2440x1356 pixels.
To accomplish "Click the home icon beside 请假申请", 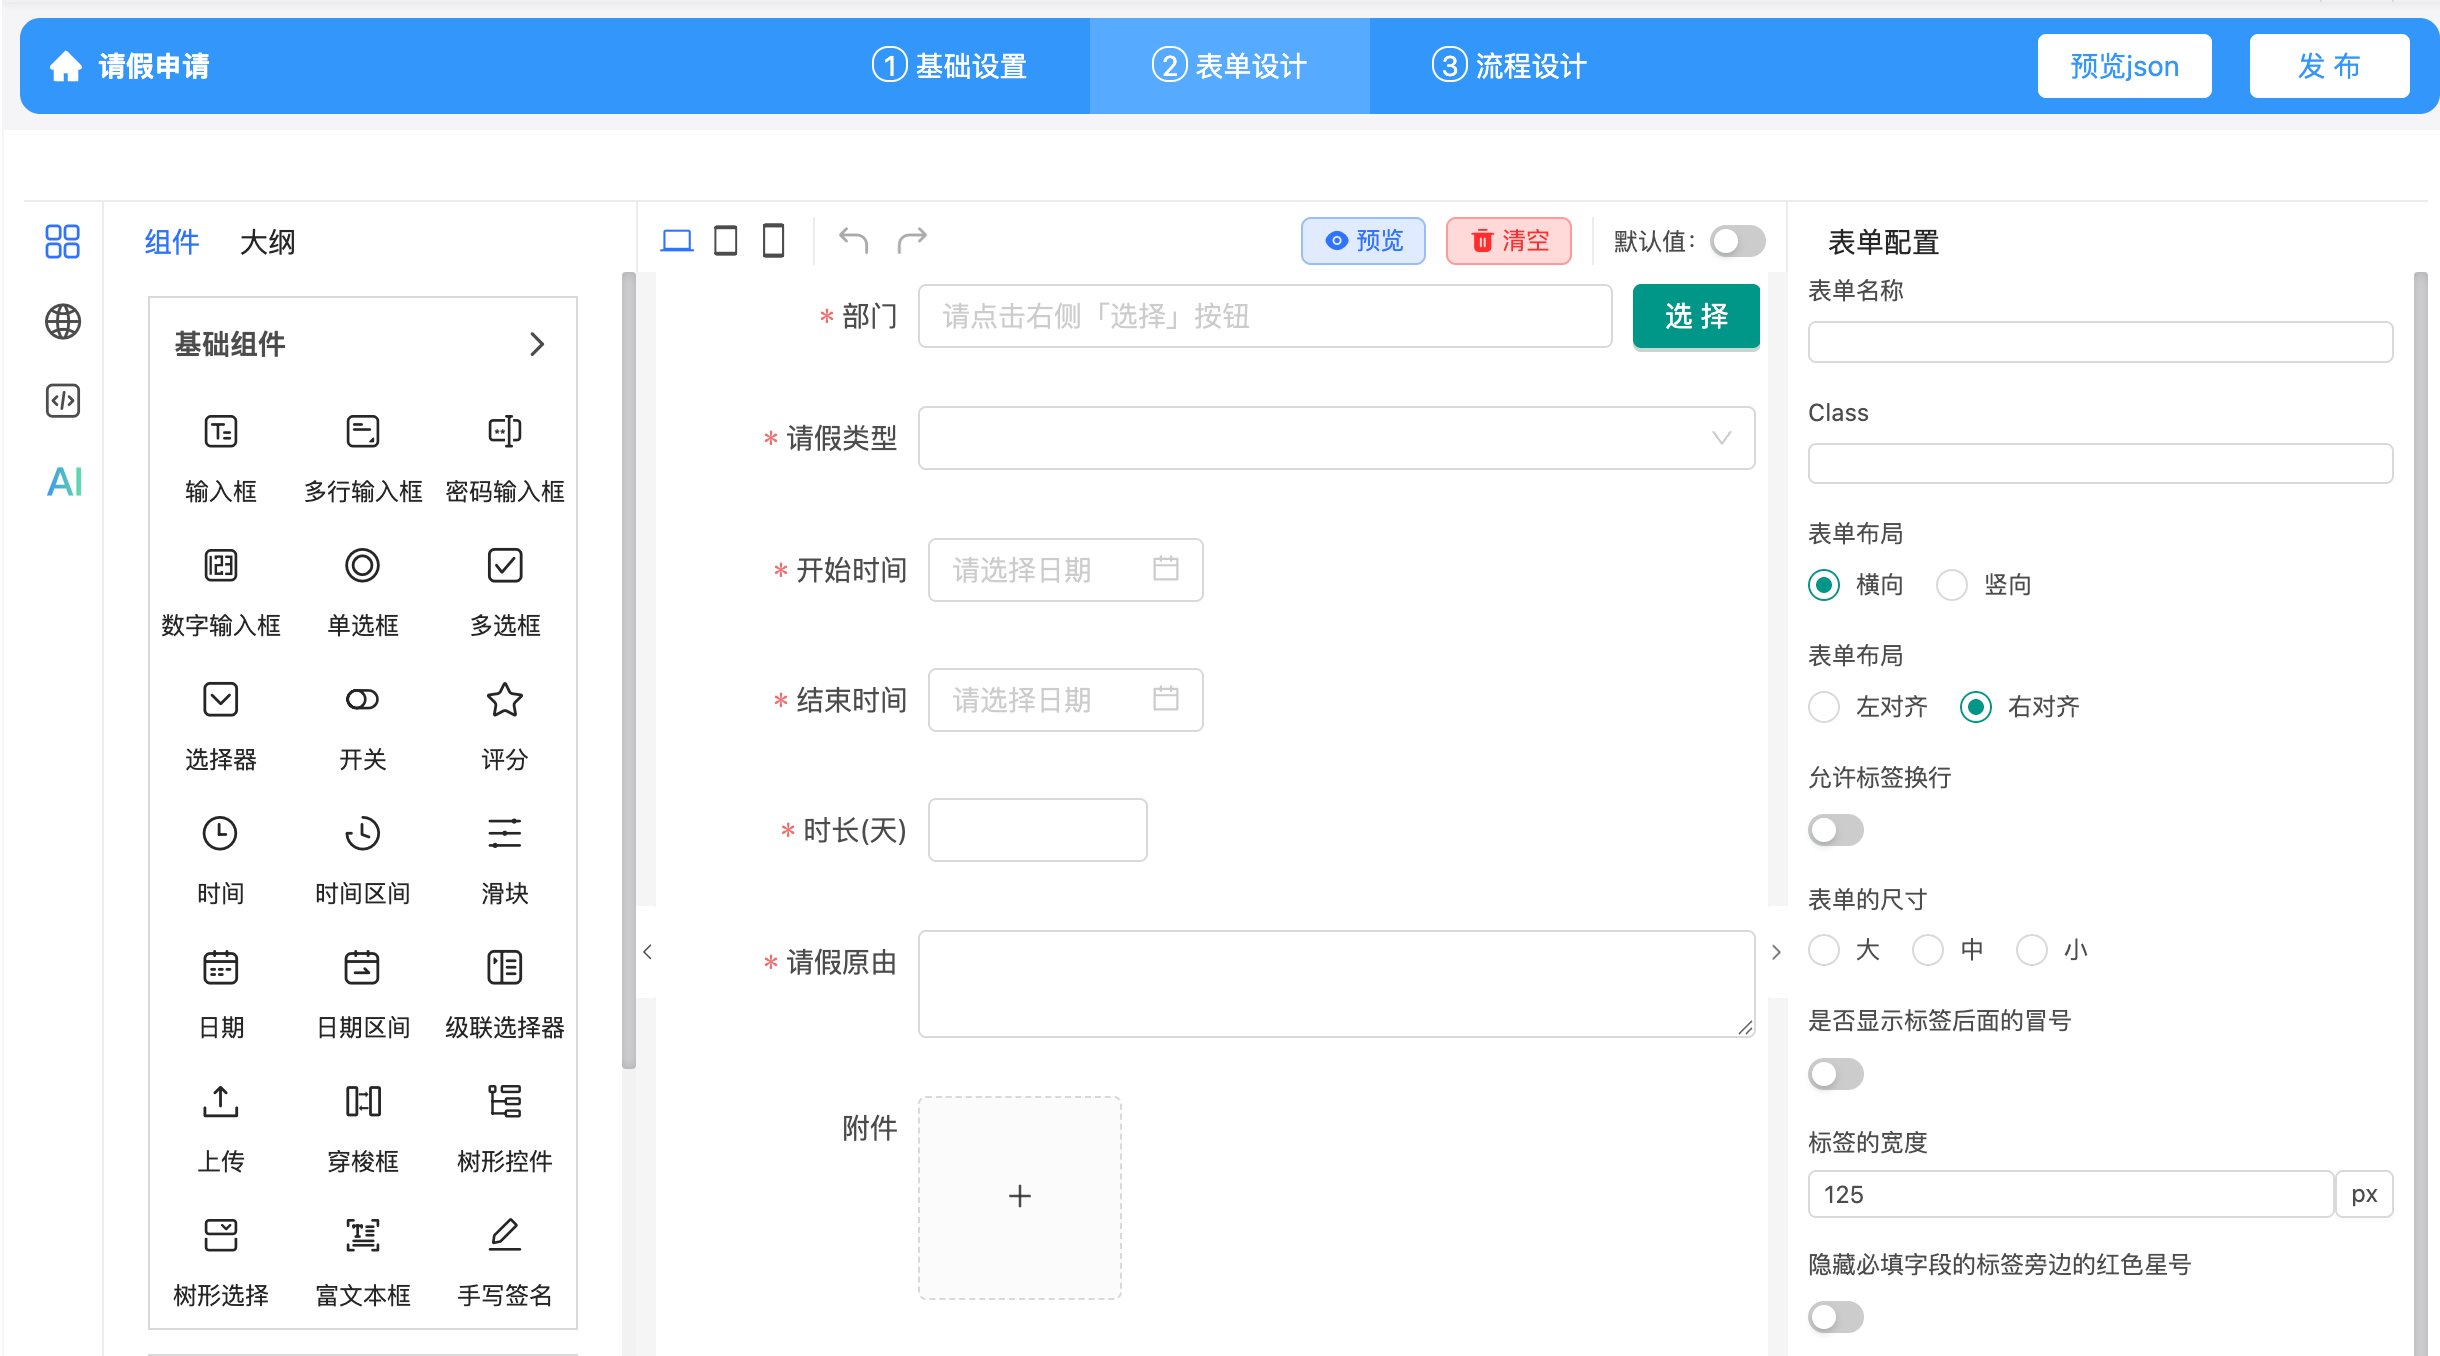I will tap(66, 66).
